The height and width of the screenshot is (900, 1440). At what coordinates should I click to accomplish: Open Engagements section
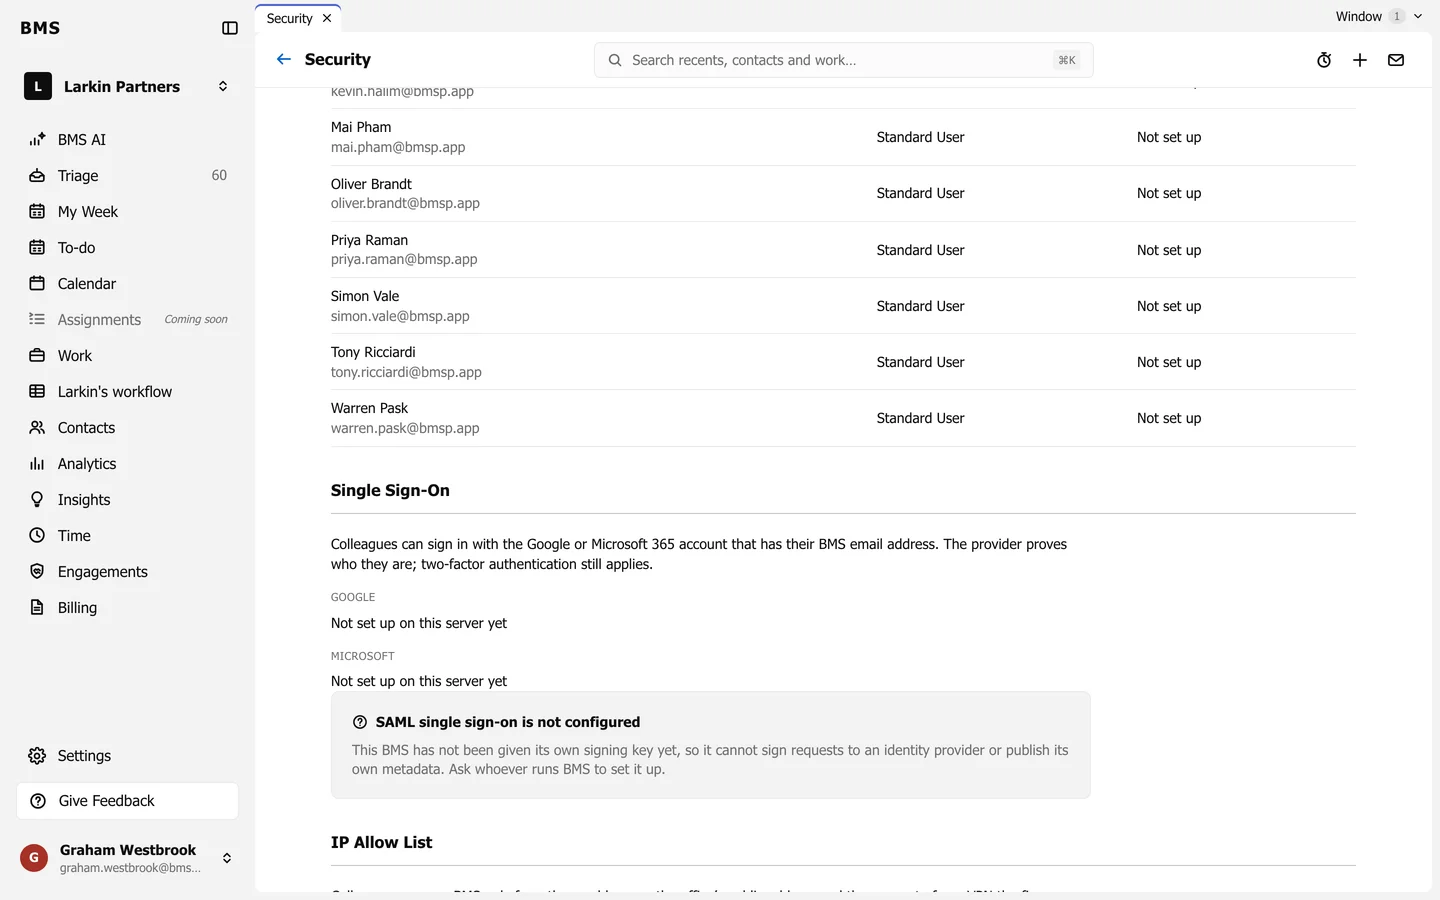[x=128, y=572]
